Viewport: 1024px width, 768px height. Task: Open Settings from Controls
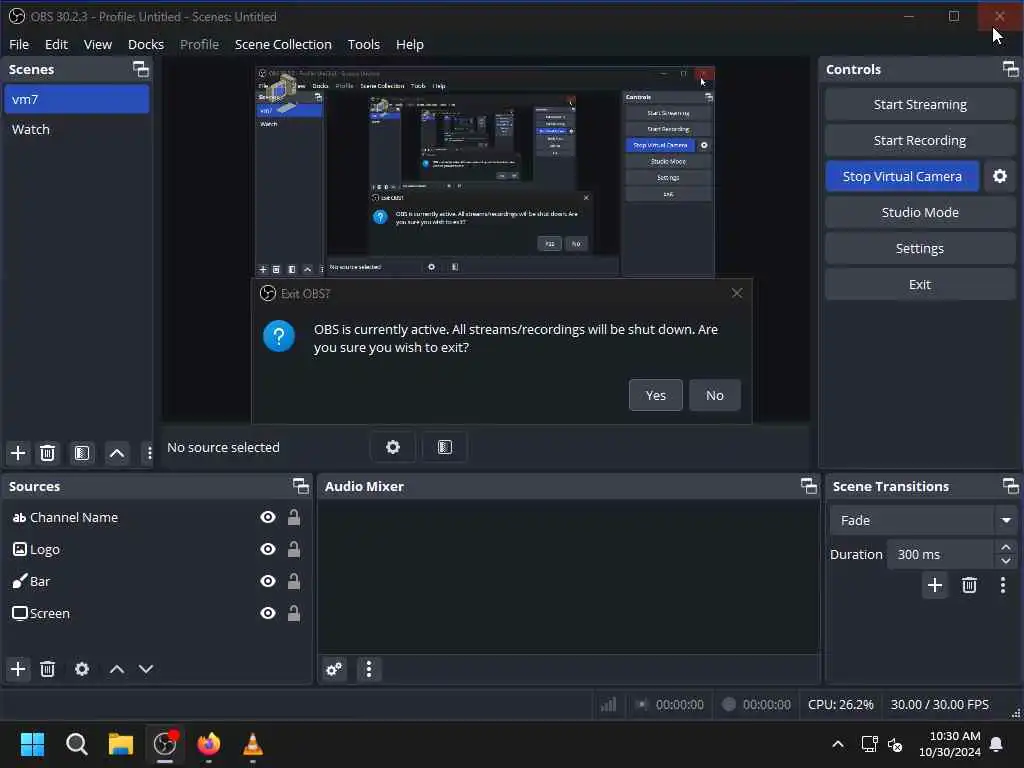(920, 248)
